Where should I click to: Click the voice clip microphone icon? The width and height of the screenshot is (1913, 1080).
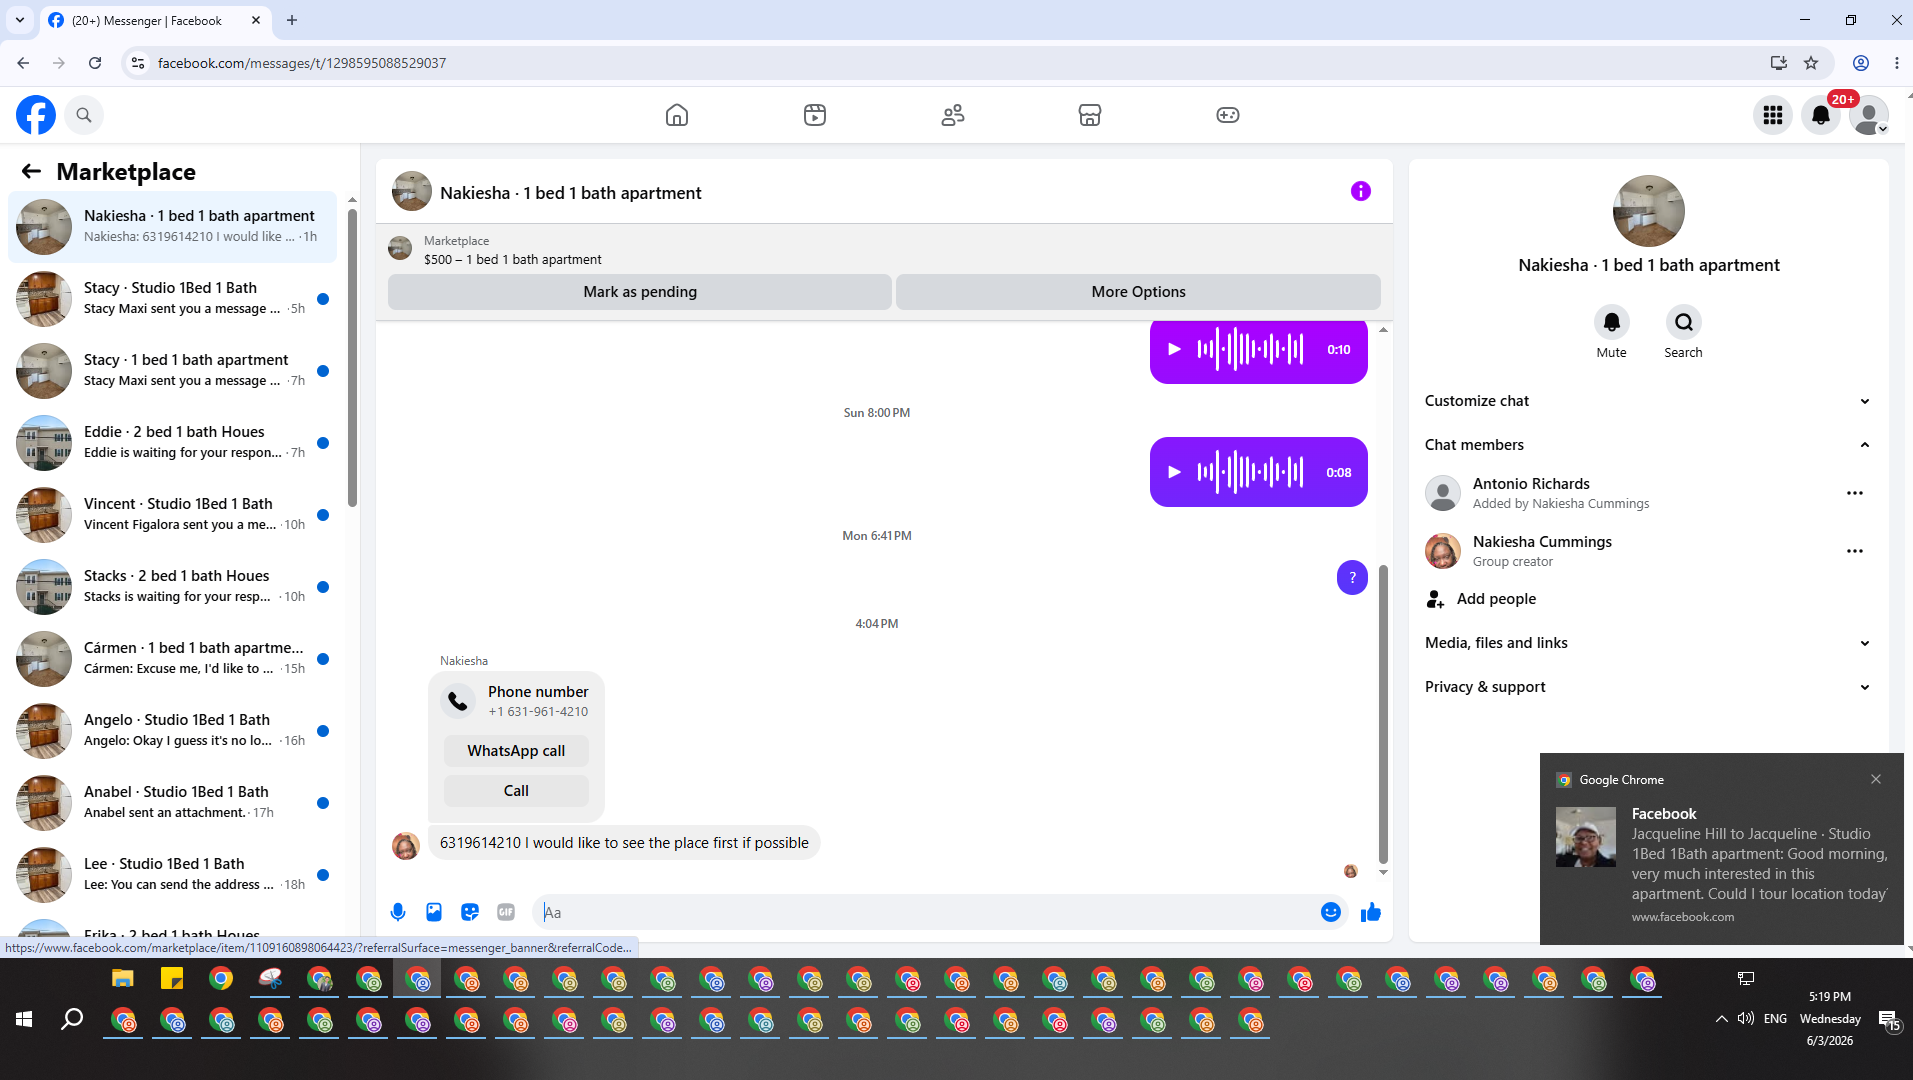pos(398,912)
